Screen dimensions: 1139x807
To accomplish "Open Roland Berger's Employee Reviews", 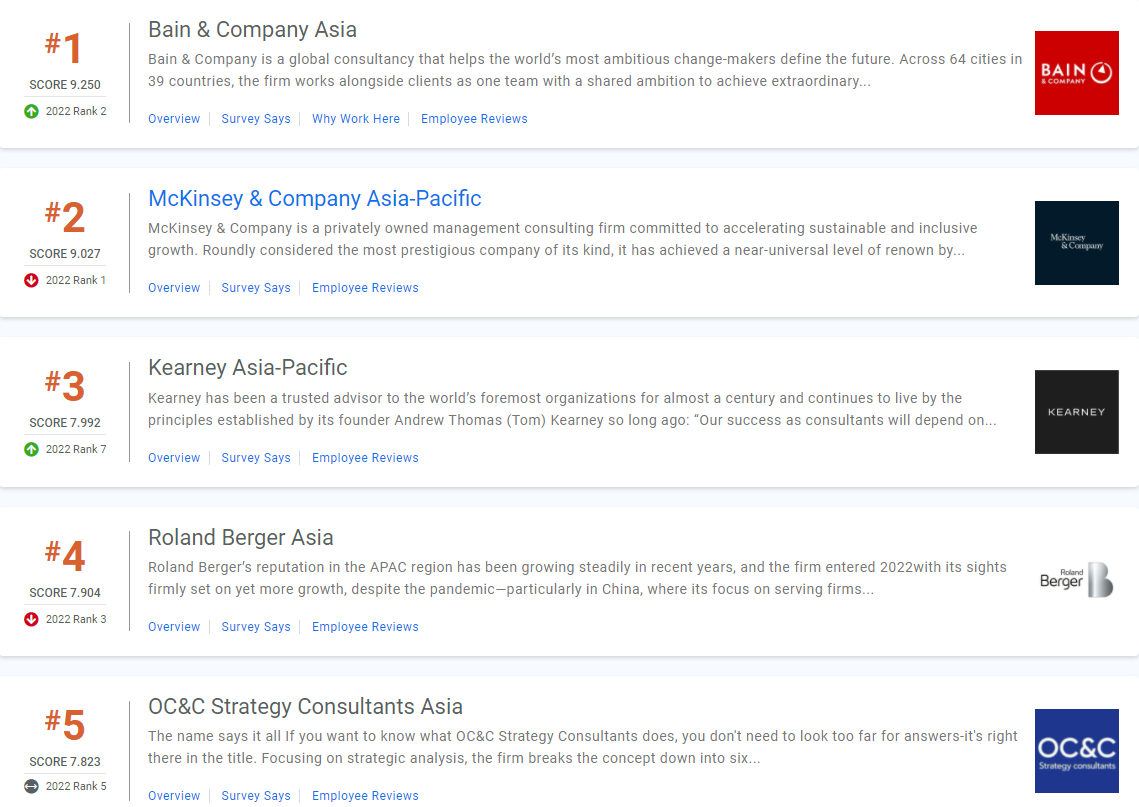I will coord(365,627).
